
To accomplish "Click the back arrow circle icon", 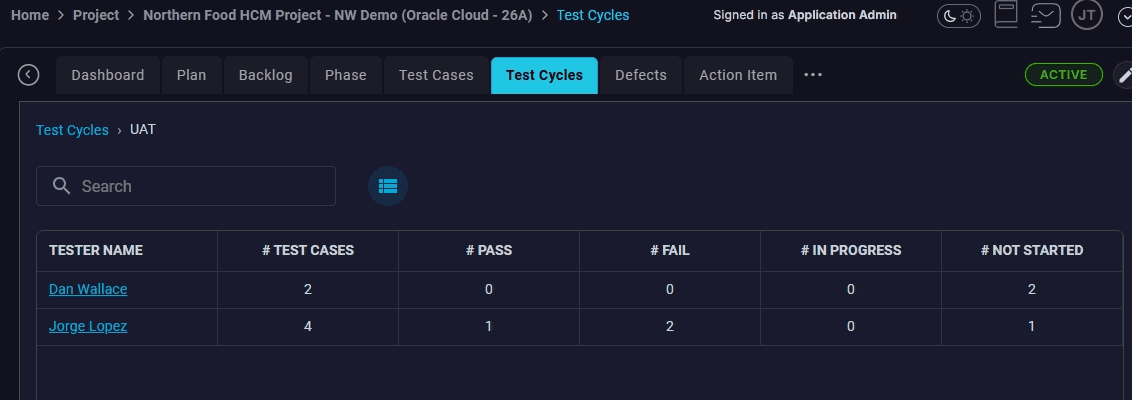I will pos(28,75).
